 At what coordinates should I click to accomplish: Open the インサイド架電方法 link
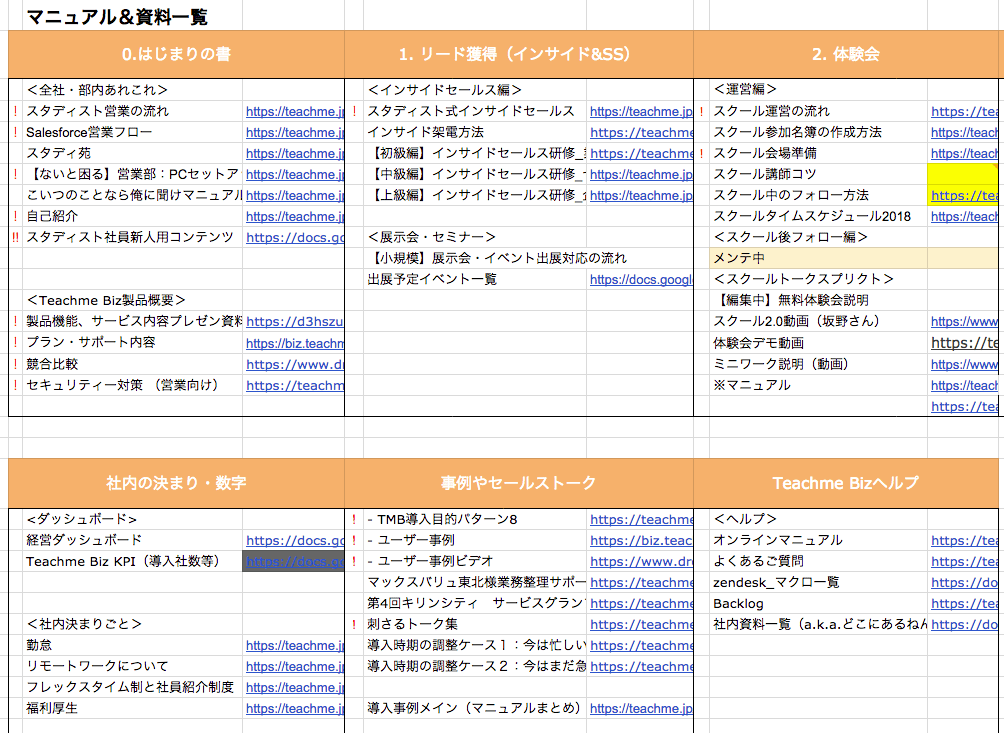641,133
